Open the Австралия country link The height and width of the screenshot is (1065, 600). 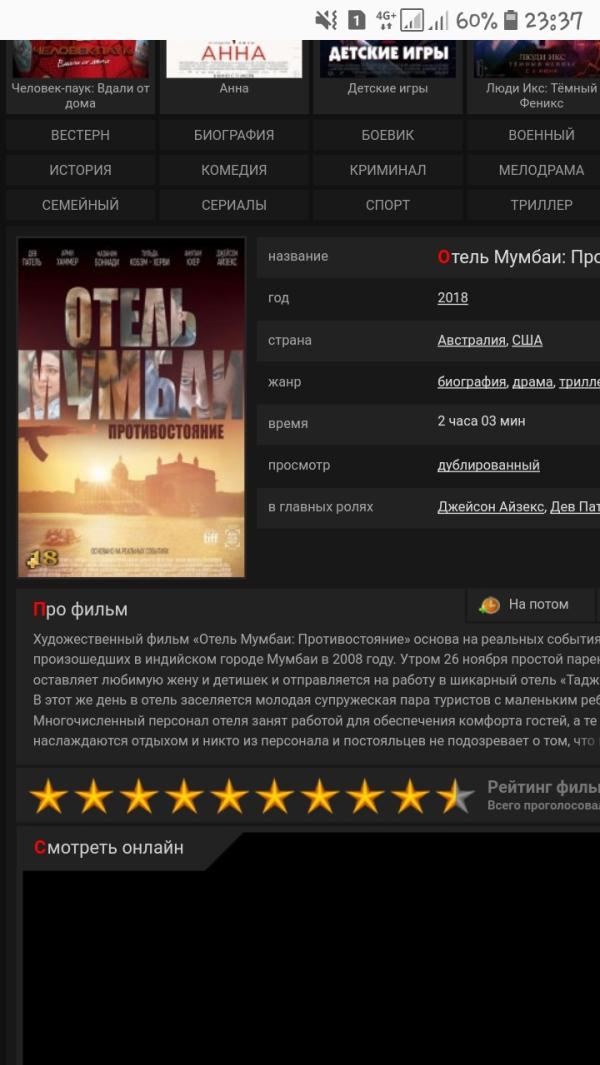pyautogui.click(x=472, y=340)
